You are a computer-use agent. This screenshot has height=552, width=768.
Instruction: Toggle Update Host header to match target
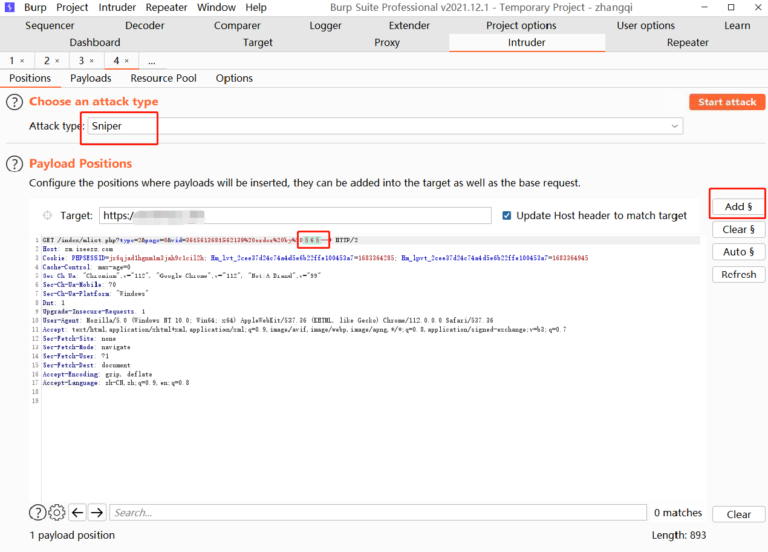(507, 216)
